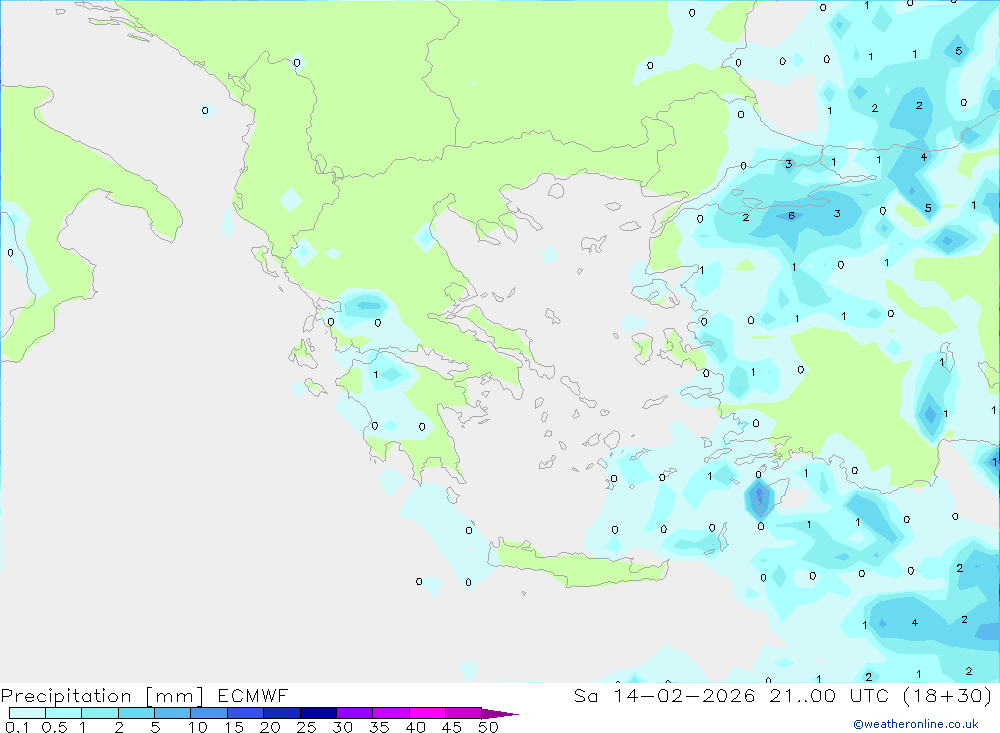Click the "20" legend scale label

pos(270,727)
